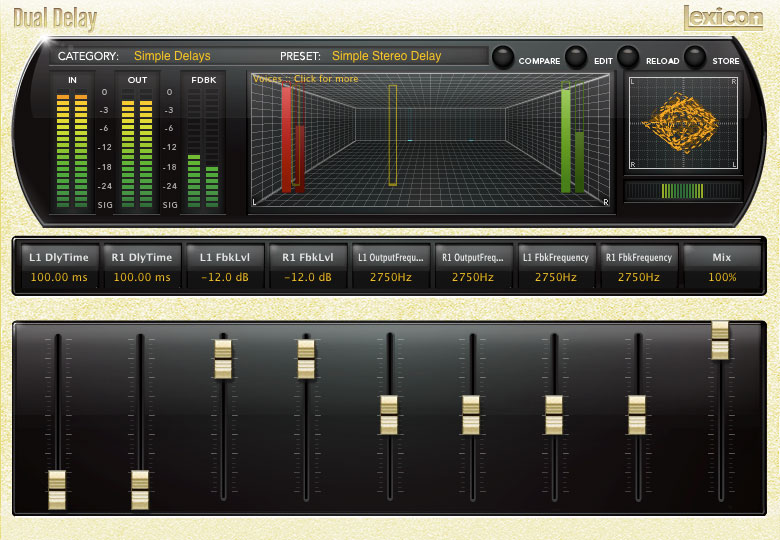Click the L1 FbkLvl fader handle
The image size is (780, 540).
click(224, 359)
